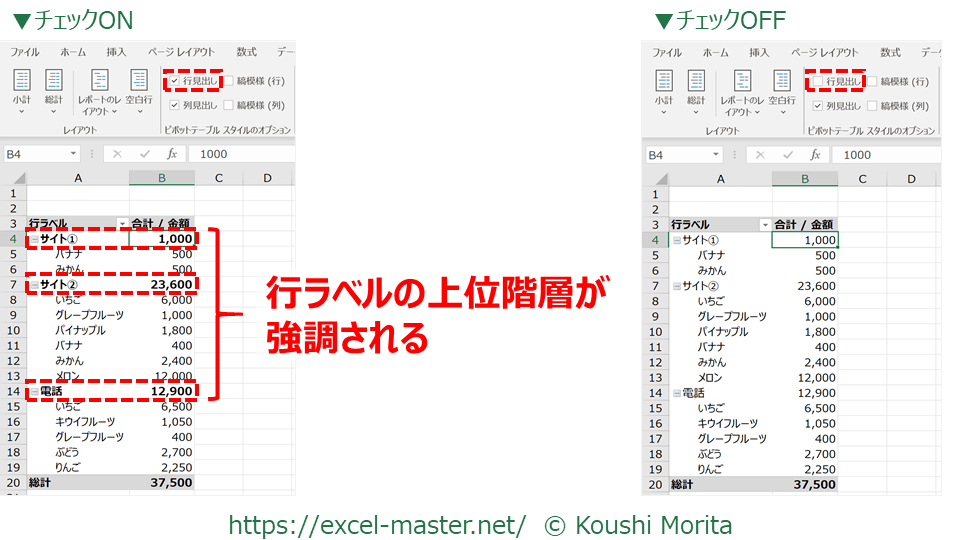Click the fx insert function icon in チェックON panel
The height and width of the screenshot is (540, 960).
tap(172, 154)
